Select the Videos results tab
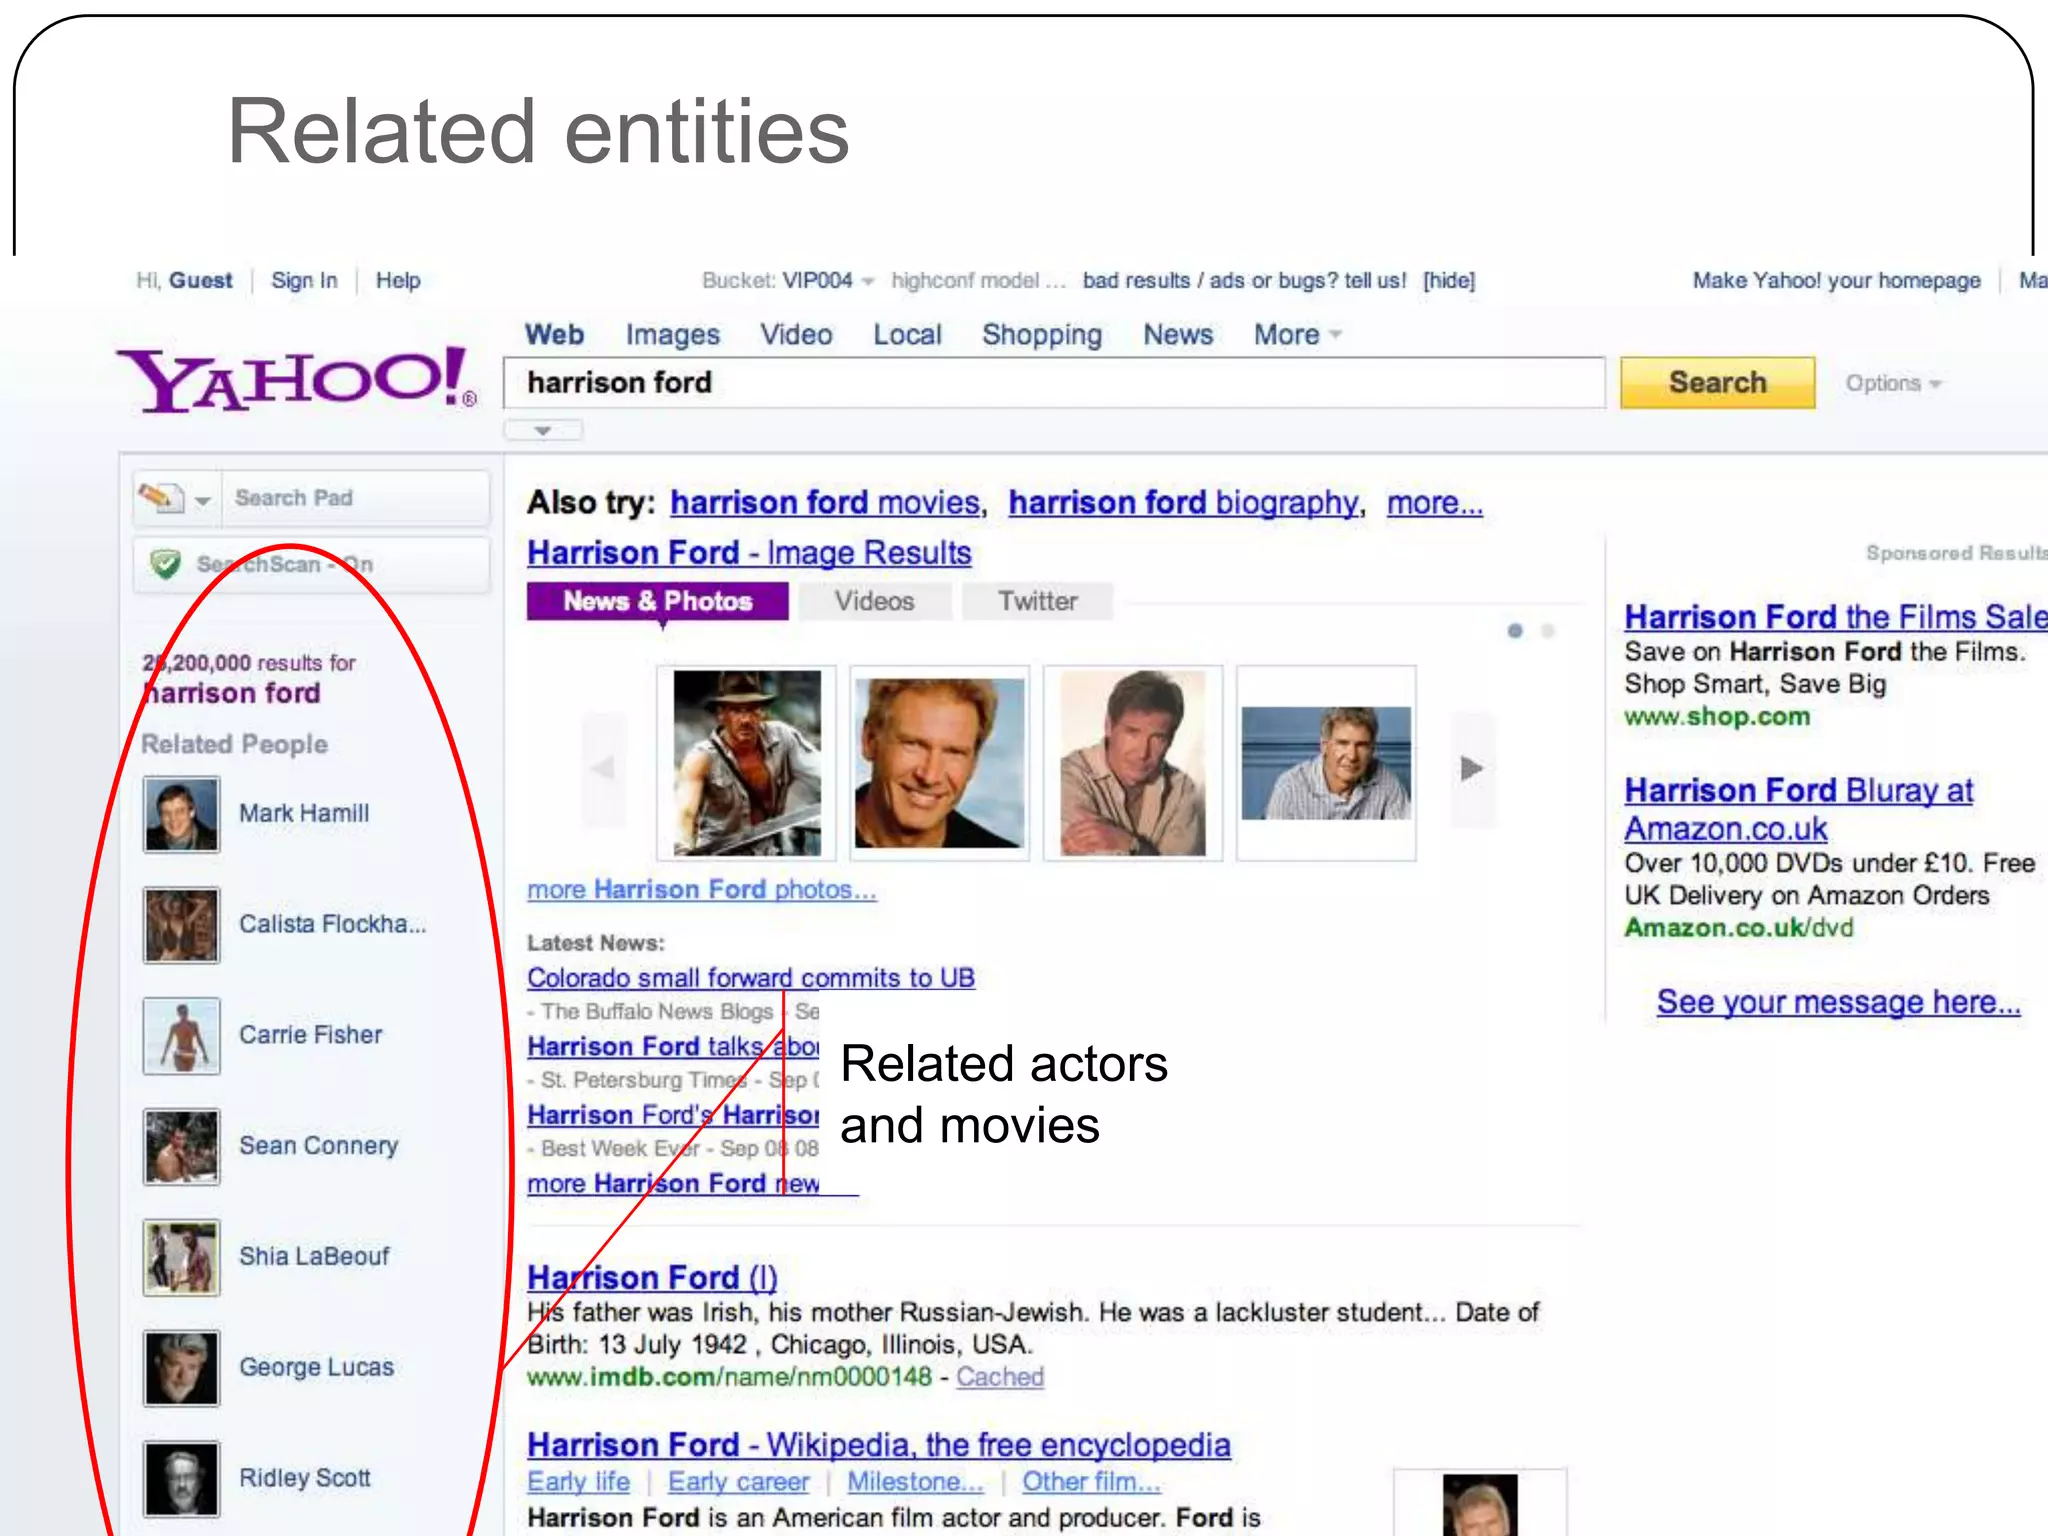Screen dimensions: 2048x1536 [875, 601]
